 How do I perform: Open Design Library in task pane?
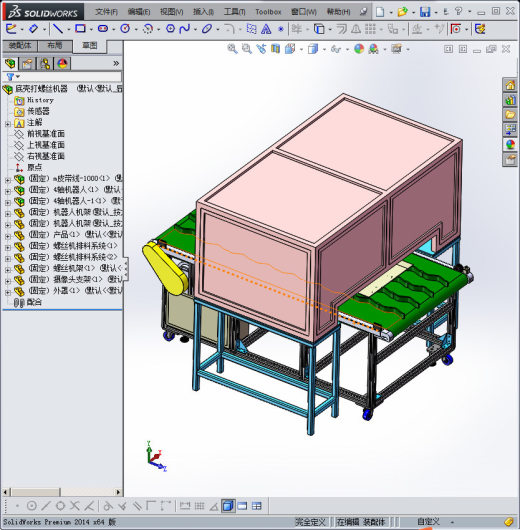tap(510, 100)
